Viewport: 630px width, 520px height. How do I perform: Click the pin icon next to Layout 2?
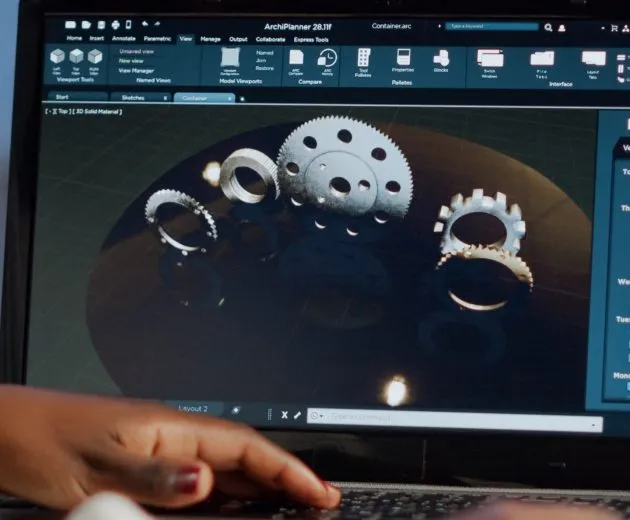coord(236,410)
